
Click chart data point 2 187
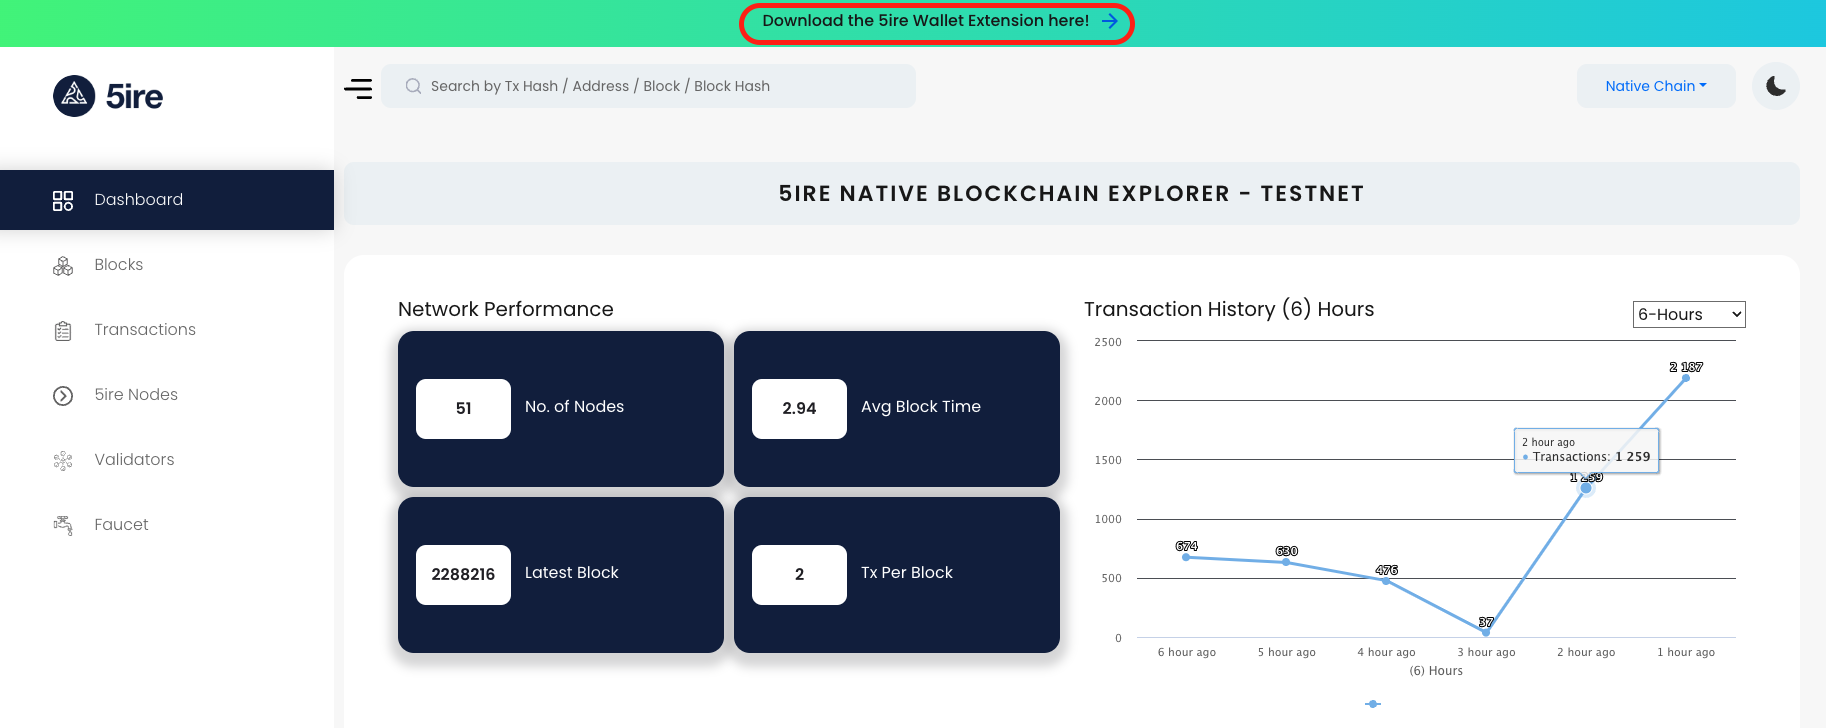pos(1686,378)
